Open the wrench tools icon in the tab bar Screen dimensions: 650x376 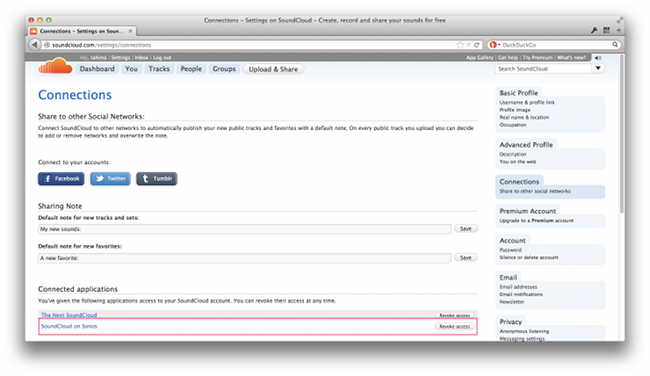[x=594, y=30]
